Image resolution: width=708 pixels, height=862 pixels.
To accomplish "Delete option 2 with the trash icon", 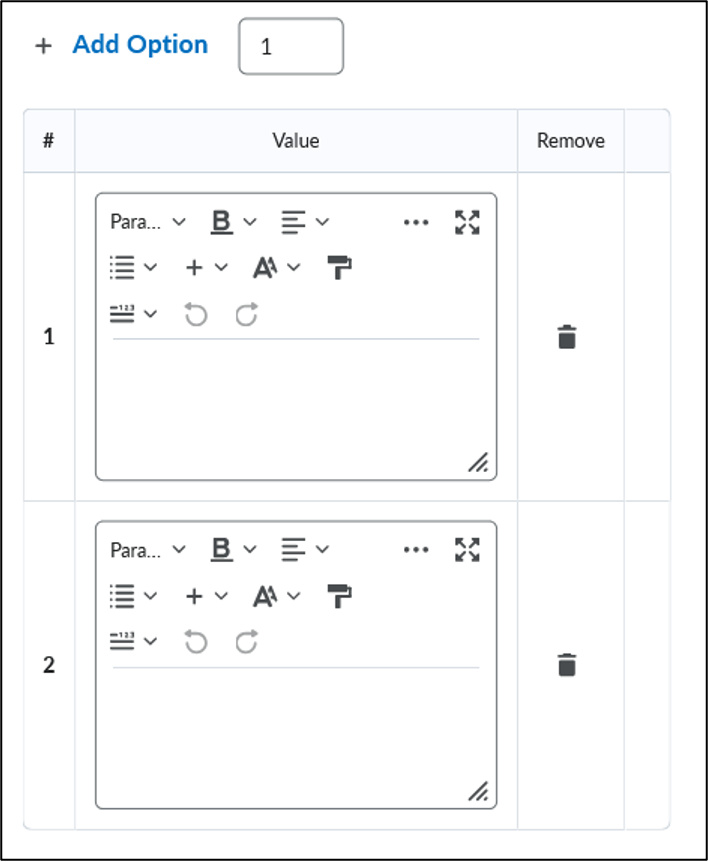I will click(567, 665).
